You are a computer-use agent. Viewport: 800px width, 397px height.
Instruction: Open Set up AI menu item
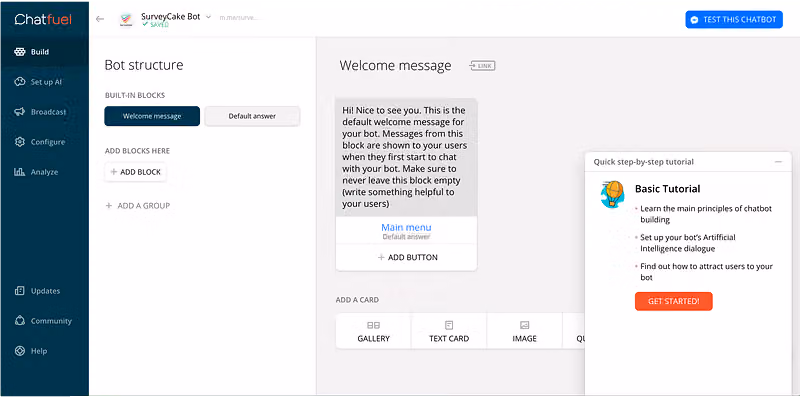click(44, 82)
